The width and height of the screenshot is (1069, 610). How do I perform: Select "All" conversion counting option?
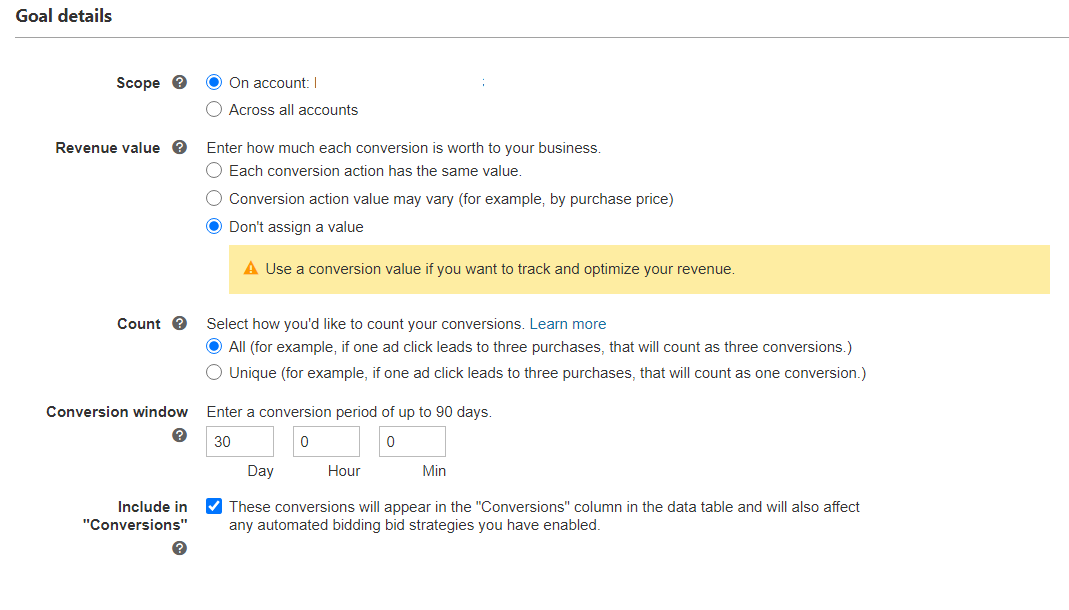tap(213, 346)
